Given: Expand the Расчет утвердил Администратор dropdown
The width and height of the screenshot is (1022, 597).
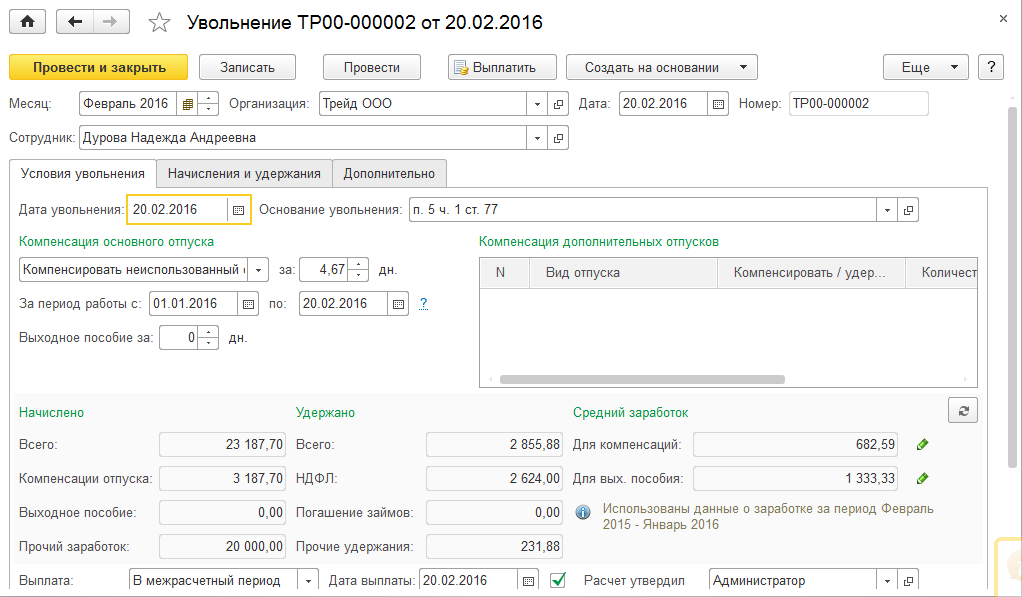Looking at the screenshot, I should coord(887,581).
